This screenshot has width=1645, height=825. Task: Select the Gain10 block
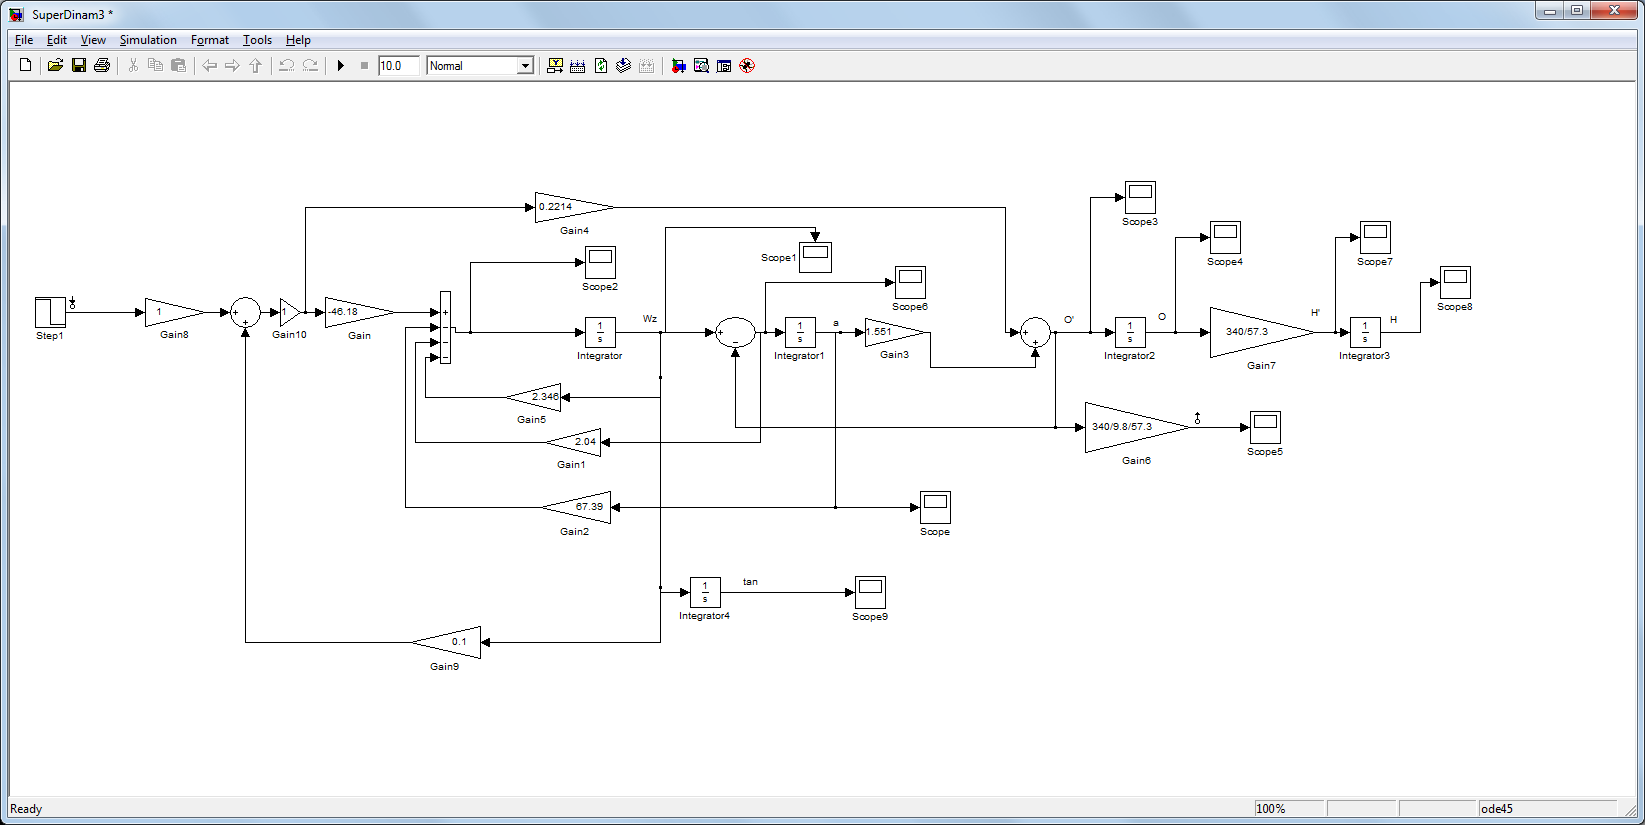(289, 312)
